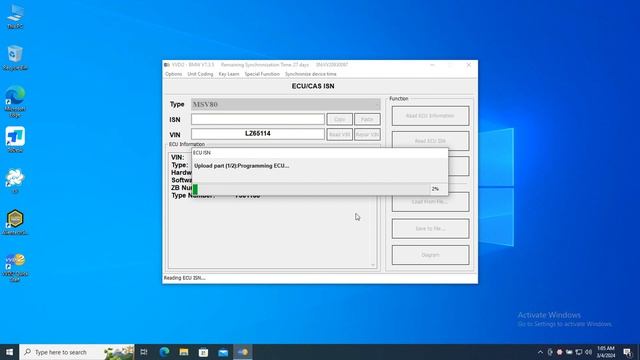Open the network status tray icon
This screenshot has height=360, width=640.
pyautogui.click(x=579, y=352)
